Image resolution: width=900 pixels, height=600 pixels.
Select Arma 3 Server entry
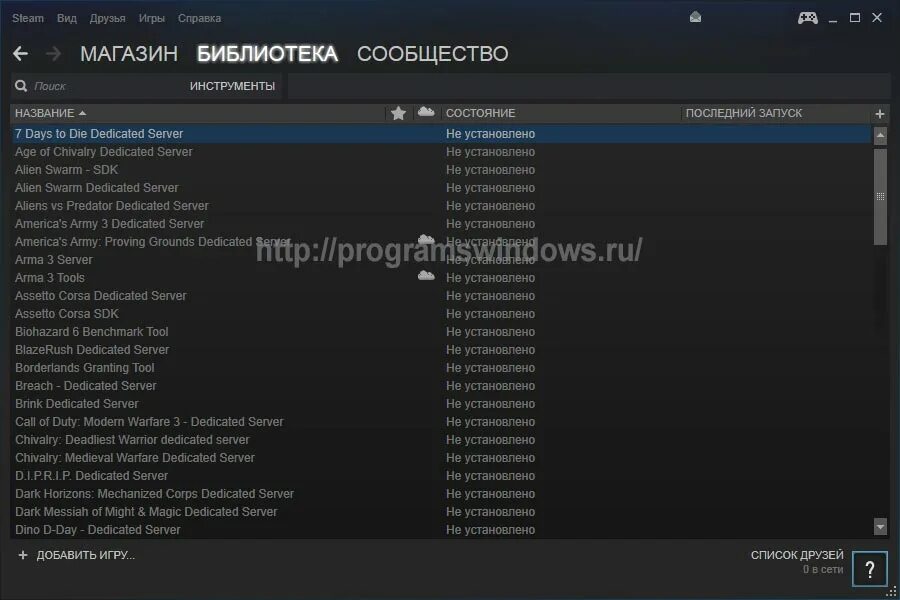[441, 260]
